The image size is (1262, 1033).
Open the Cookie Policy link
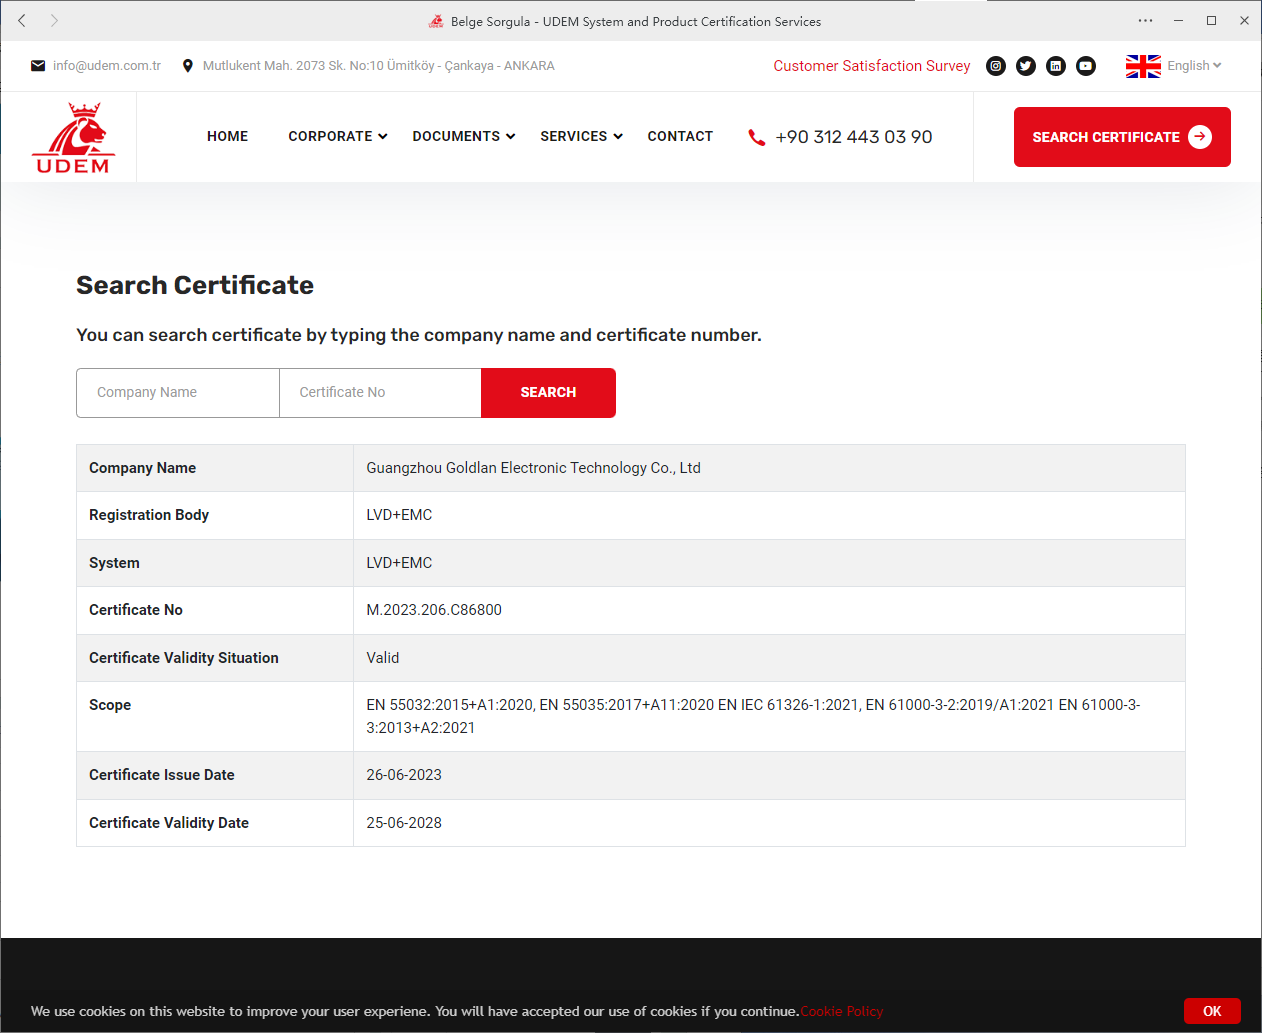(x=842, y=1011)
